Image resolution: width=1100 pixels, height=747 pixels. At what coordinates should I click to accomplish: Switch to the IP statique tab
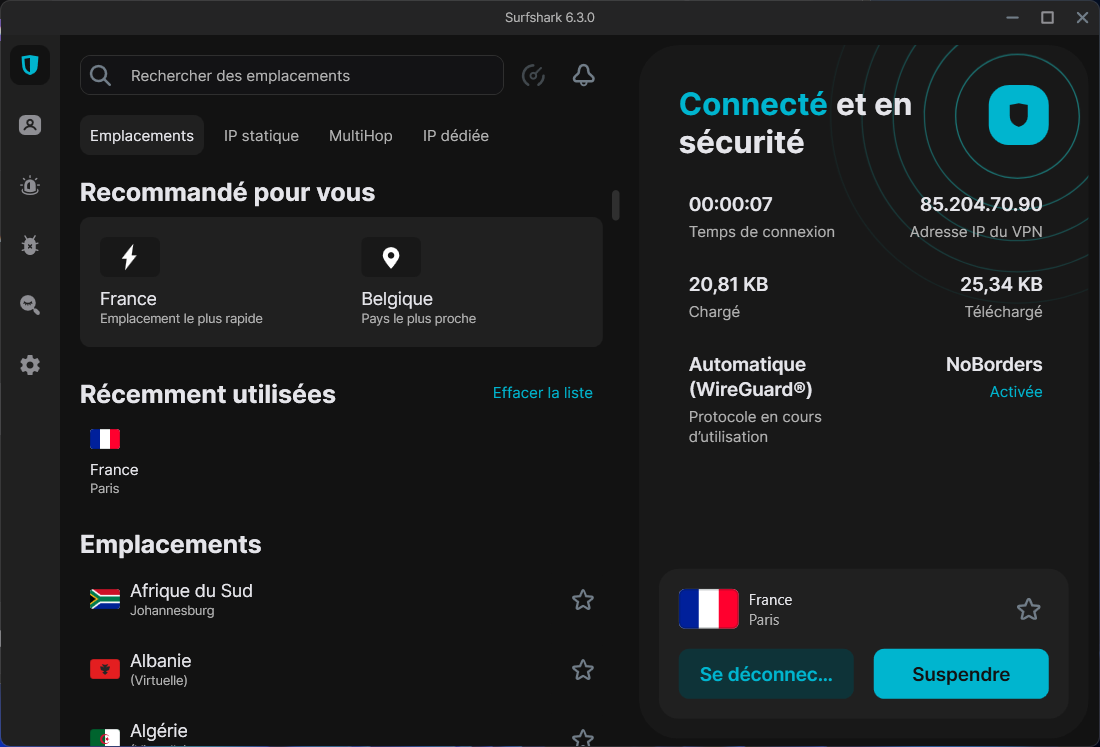click(x=261, y=135)
